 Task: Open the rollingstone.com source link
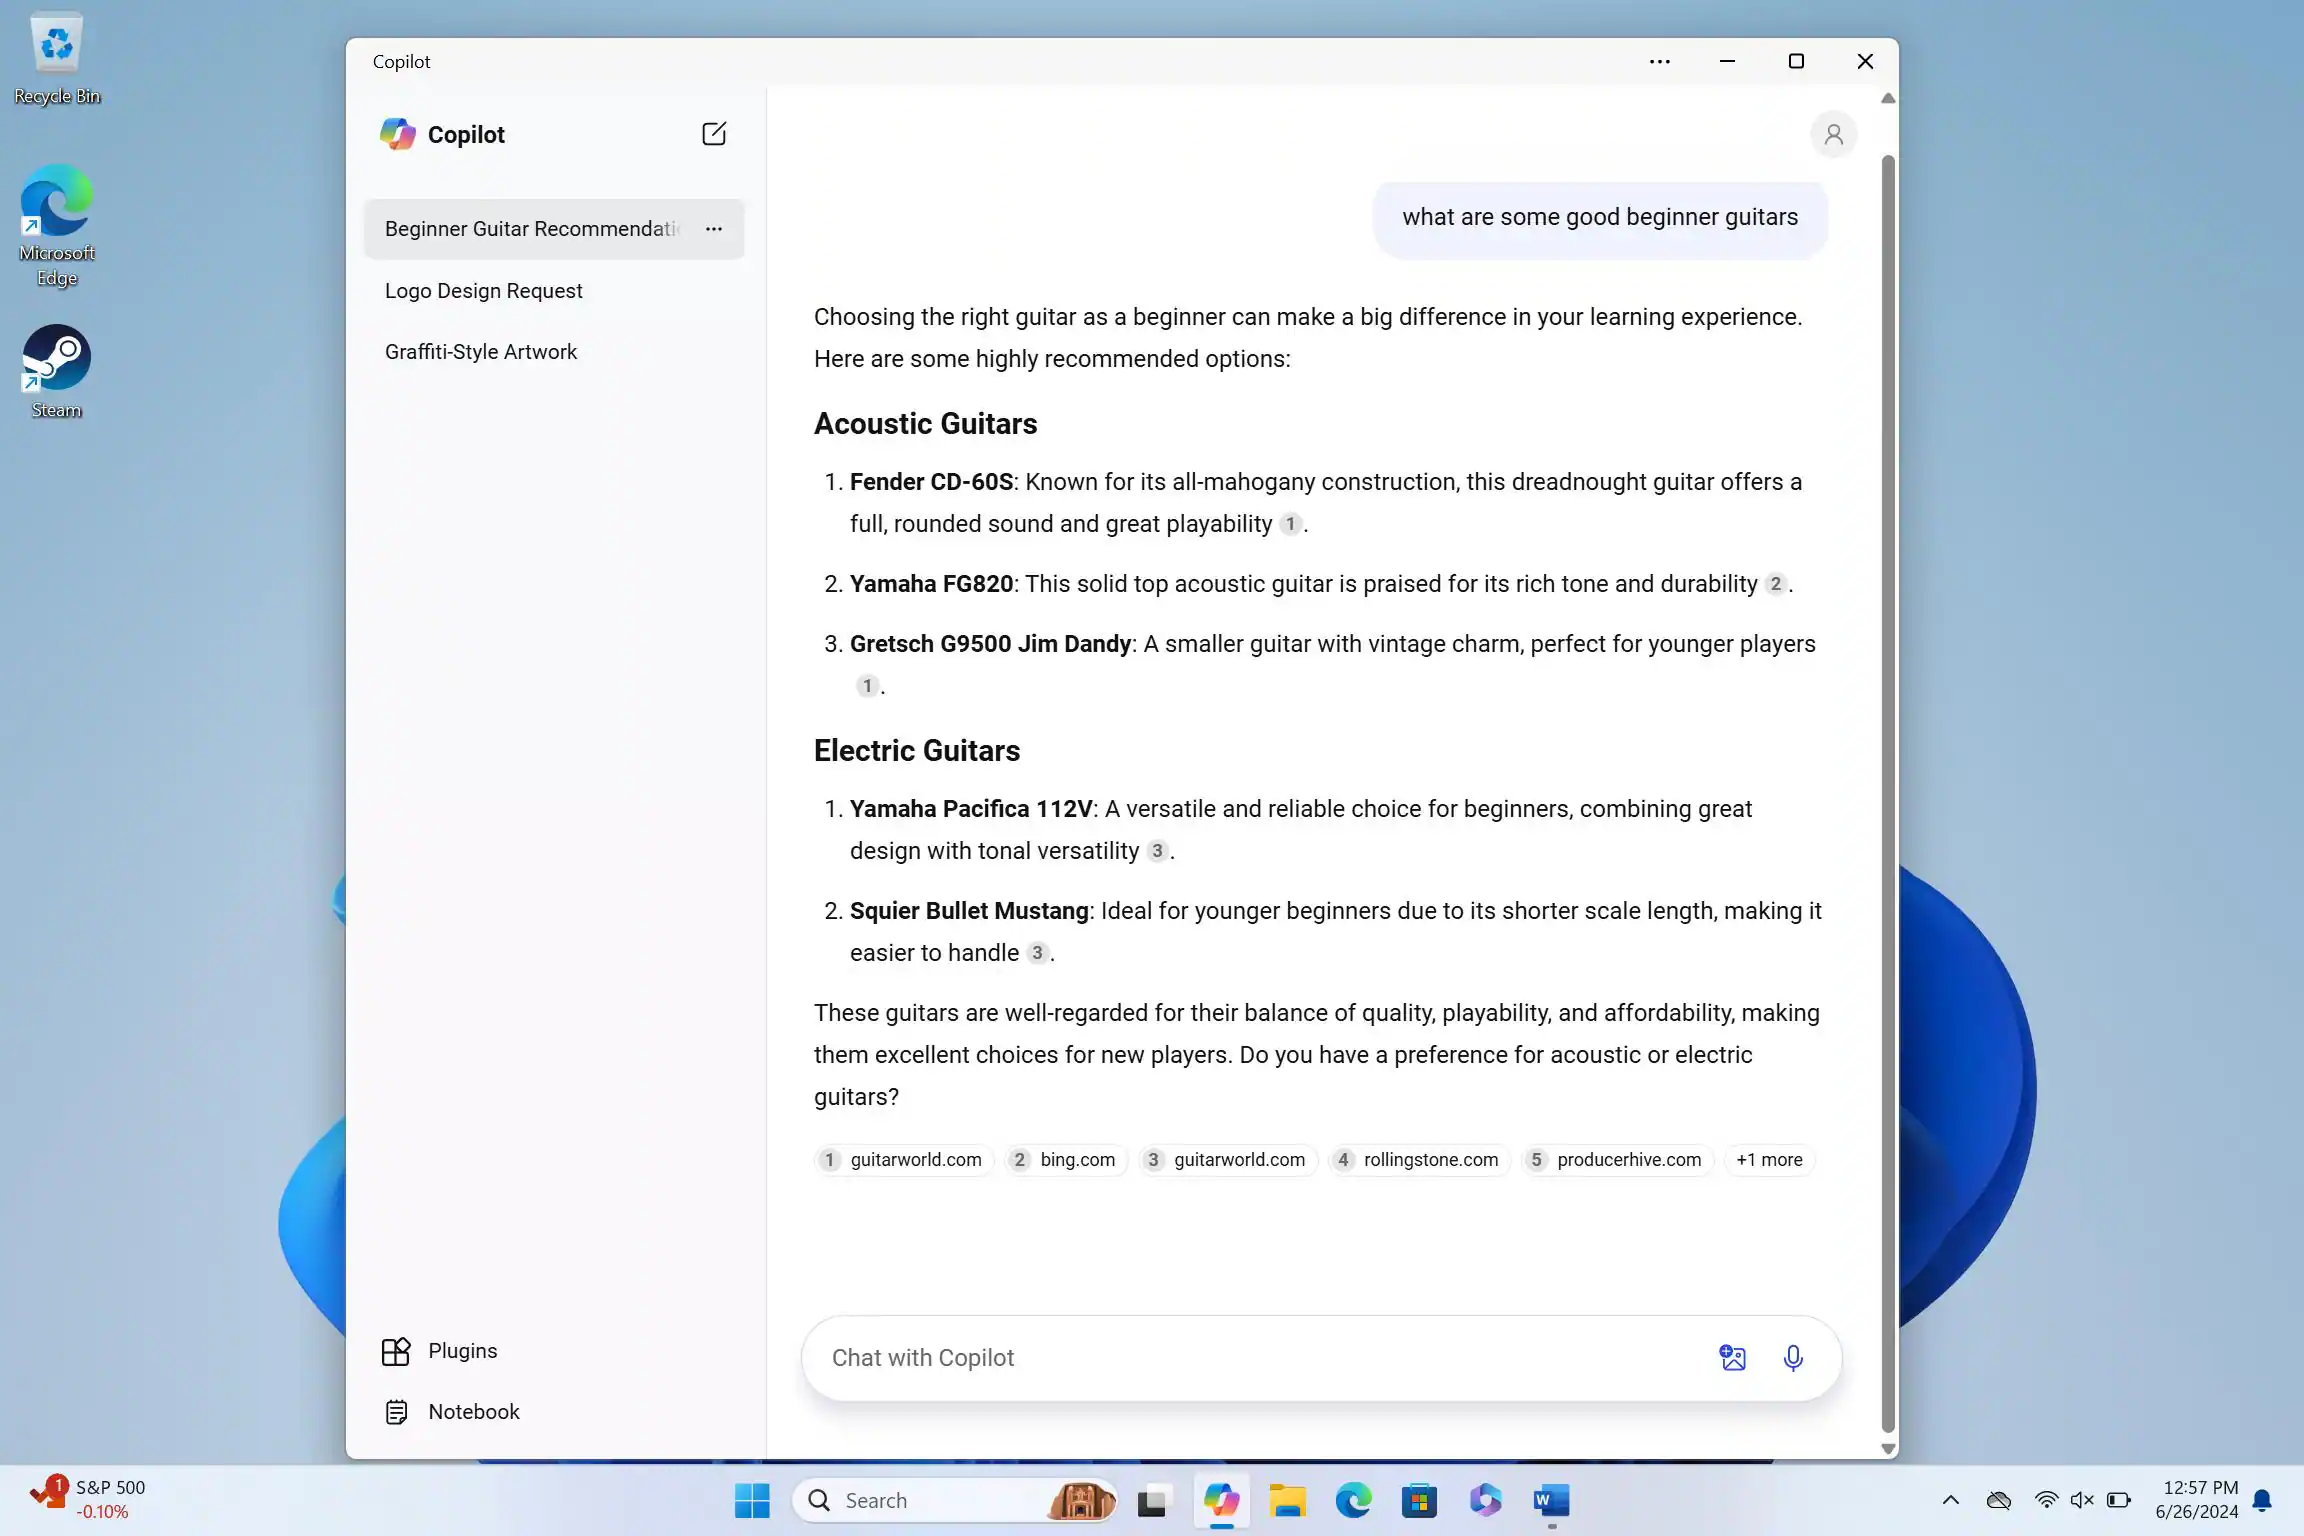[1418, 1160]
